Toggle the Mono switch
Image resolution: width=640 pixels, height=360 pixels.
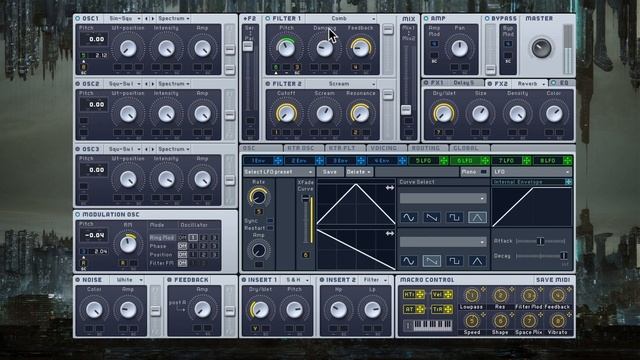coord(483,172)
